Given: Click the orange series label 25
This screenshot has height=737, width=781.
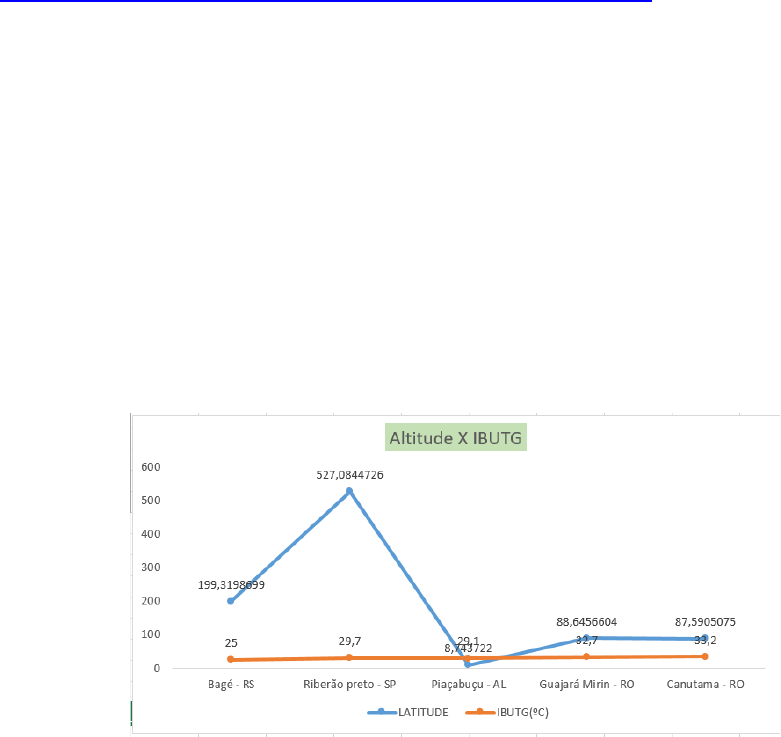Looking at the screenshot, I should click(231, 643).
